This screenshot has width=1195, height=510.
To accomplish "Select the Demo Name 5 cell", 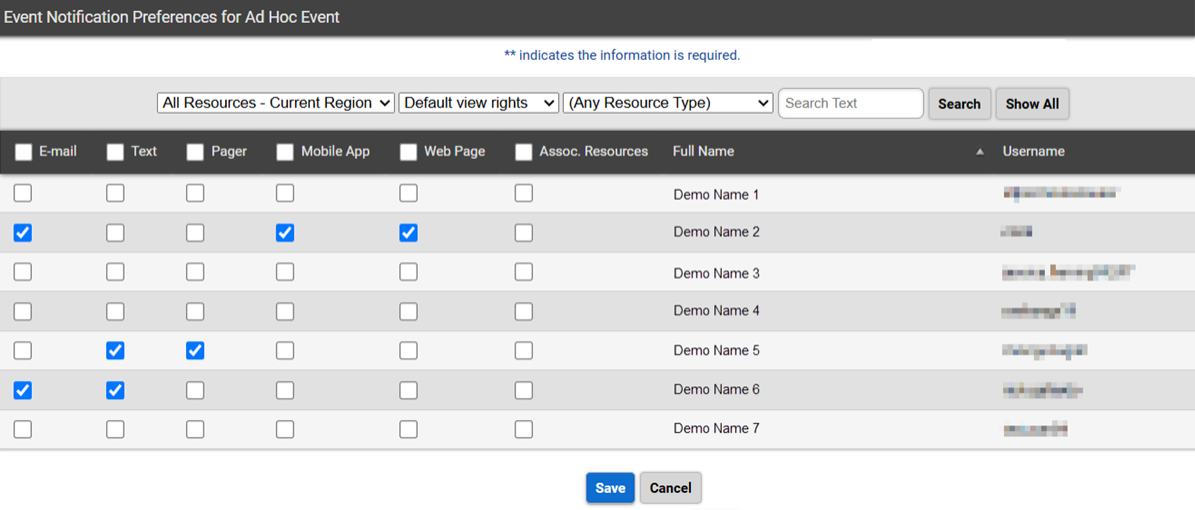I will click(716, 351).
